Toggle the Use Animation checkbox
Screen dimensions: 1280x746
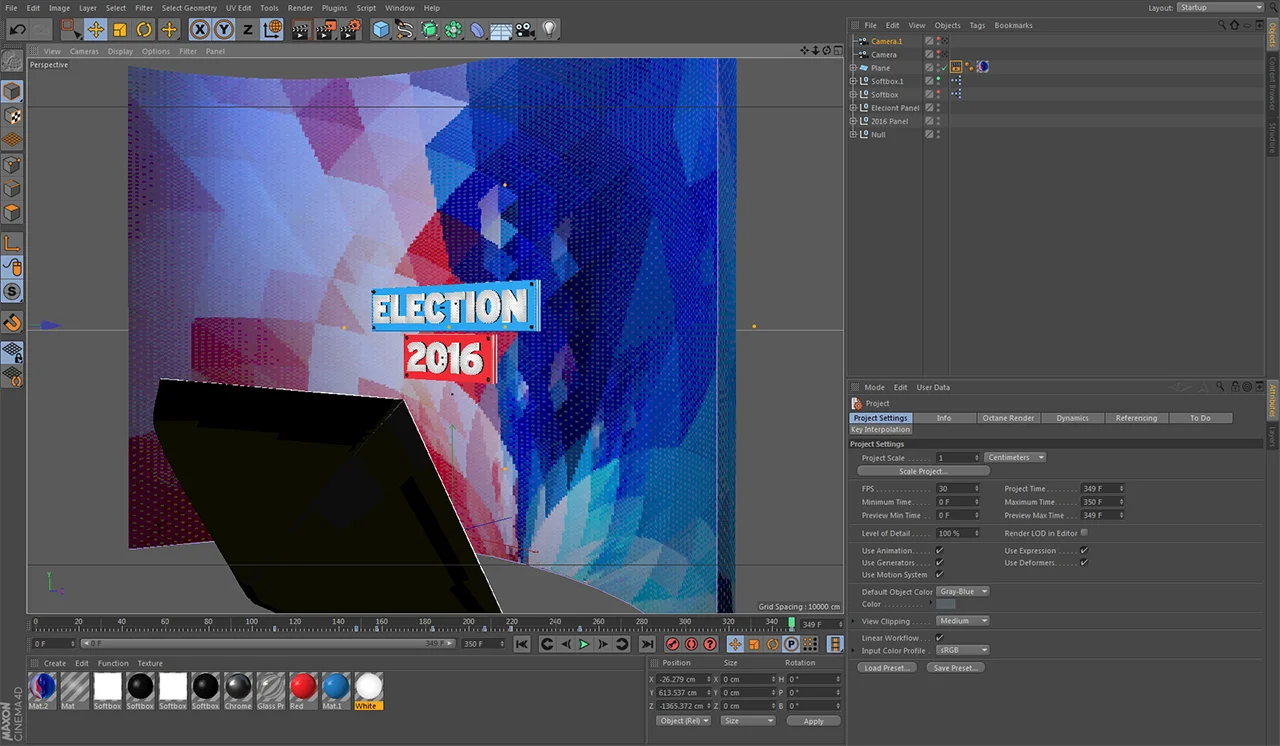tap(939, 551)
